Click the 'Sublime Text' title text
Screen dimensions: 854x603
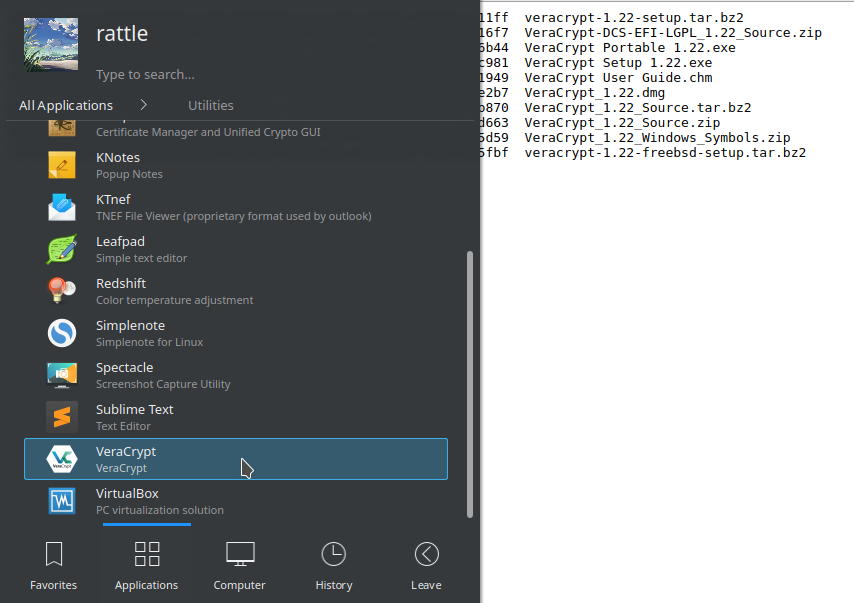pyautogui.click(x=135, y=410)
